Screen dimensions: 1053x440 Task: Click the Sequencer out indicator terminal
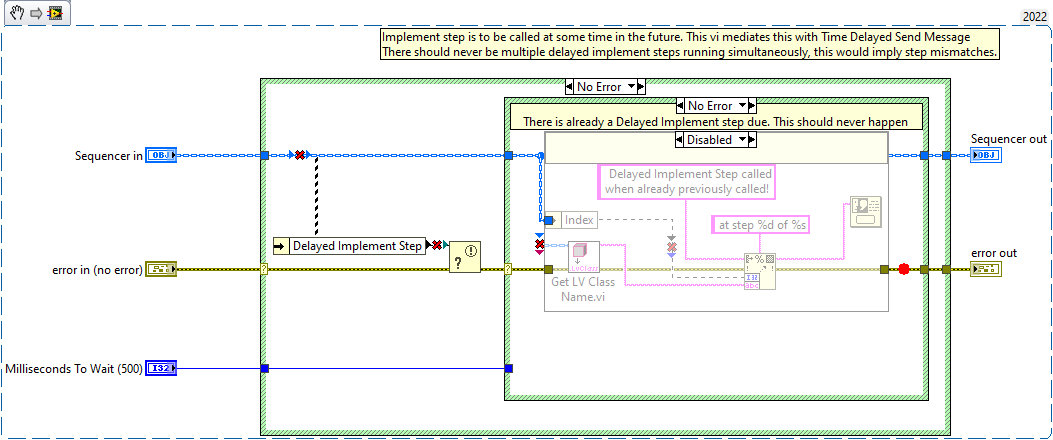[985, 155]
